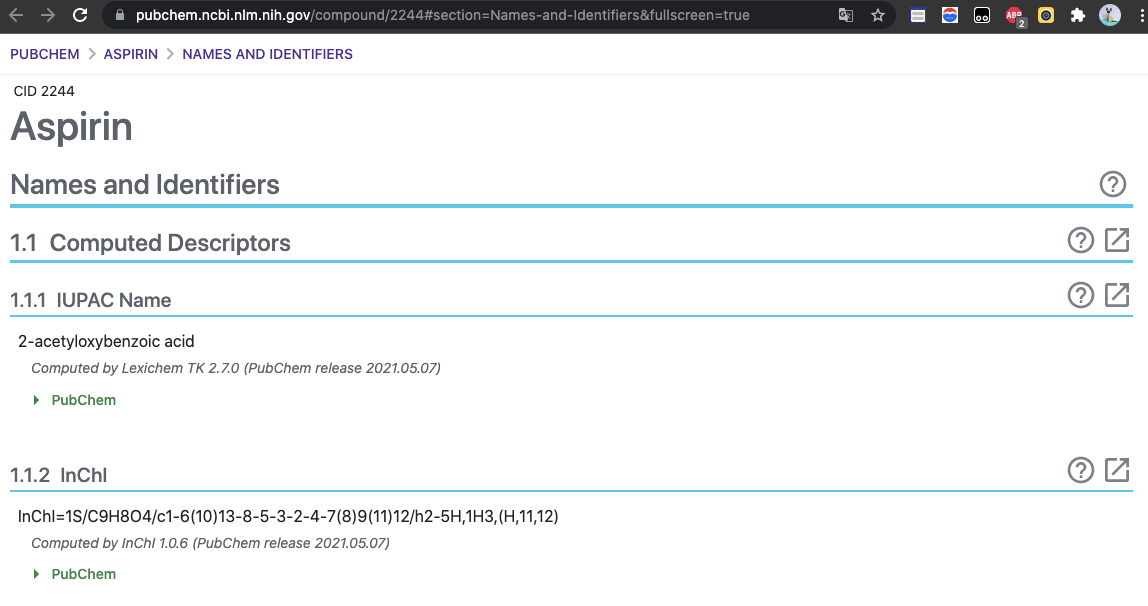Go to the PUBCHEM breadcrumb link
Screen dimensions: 1148x606
pyautogui.click(x=44, y=54)
